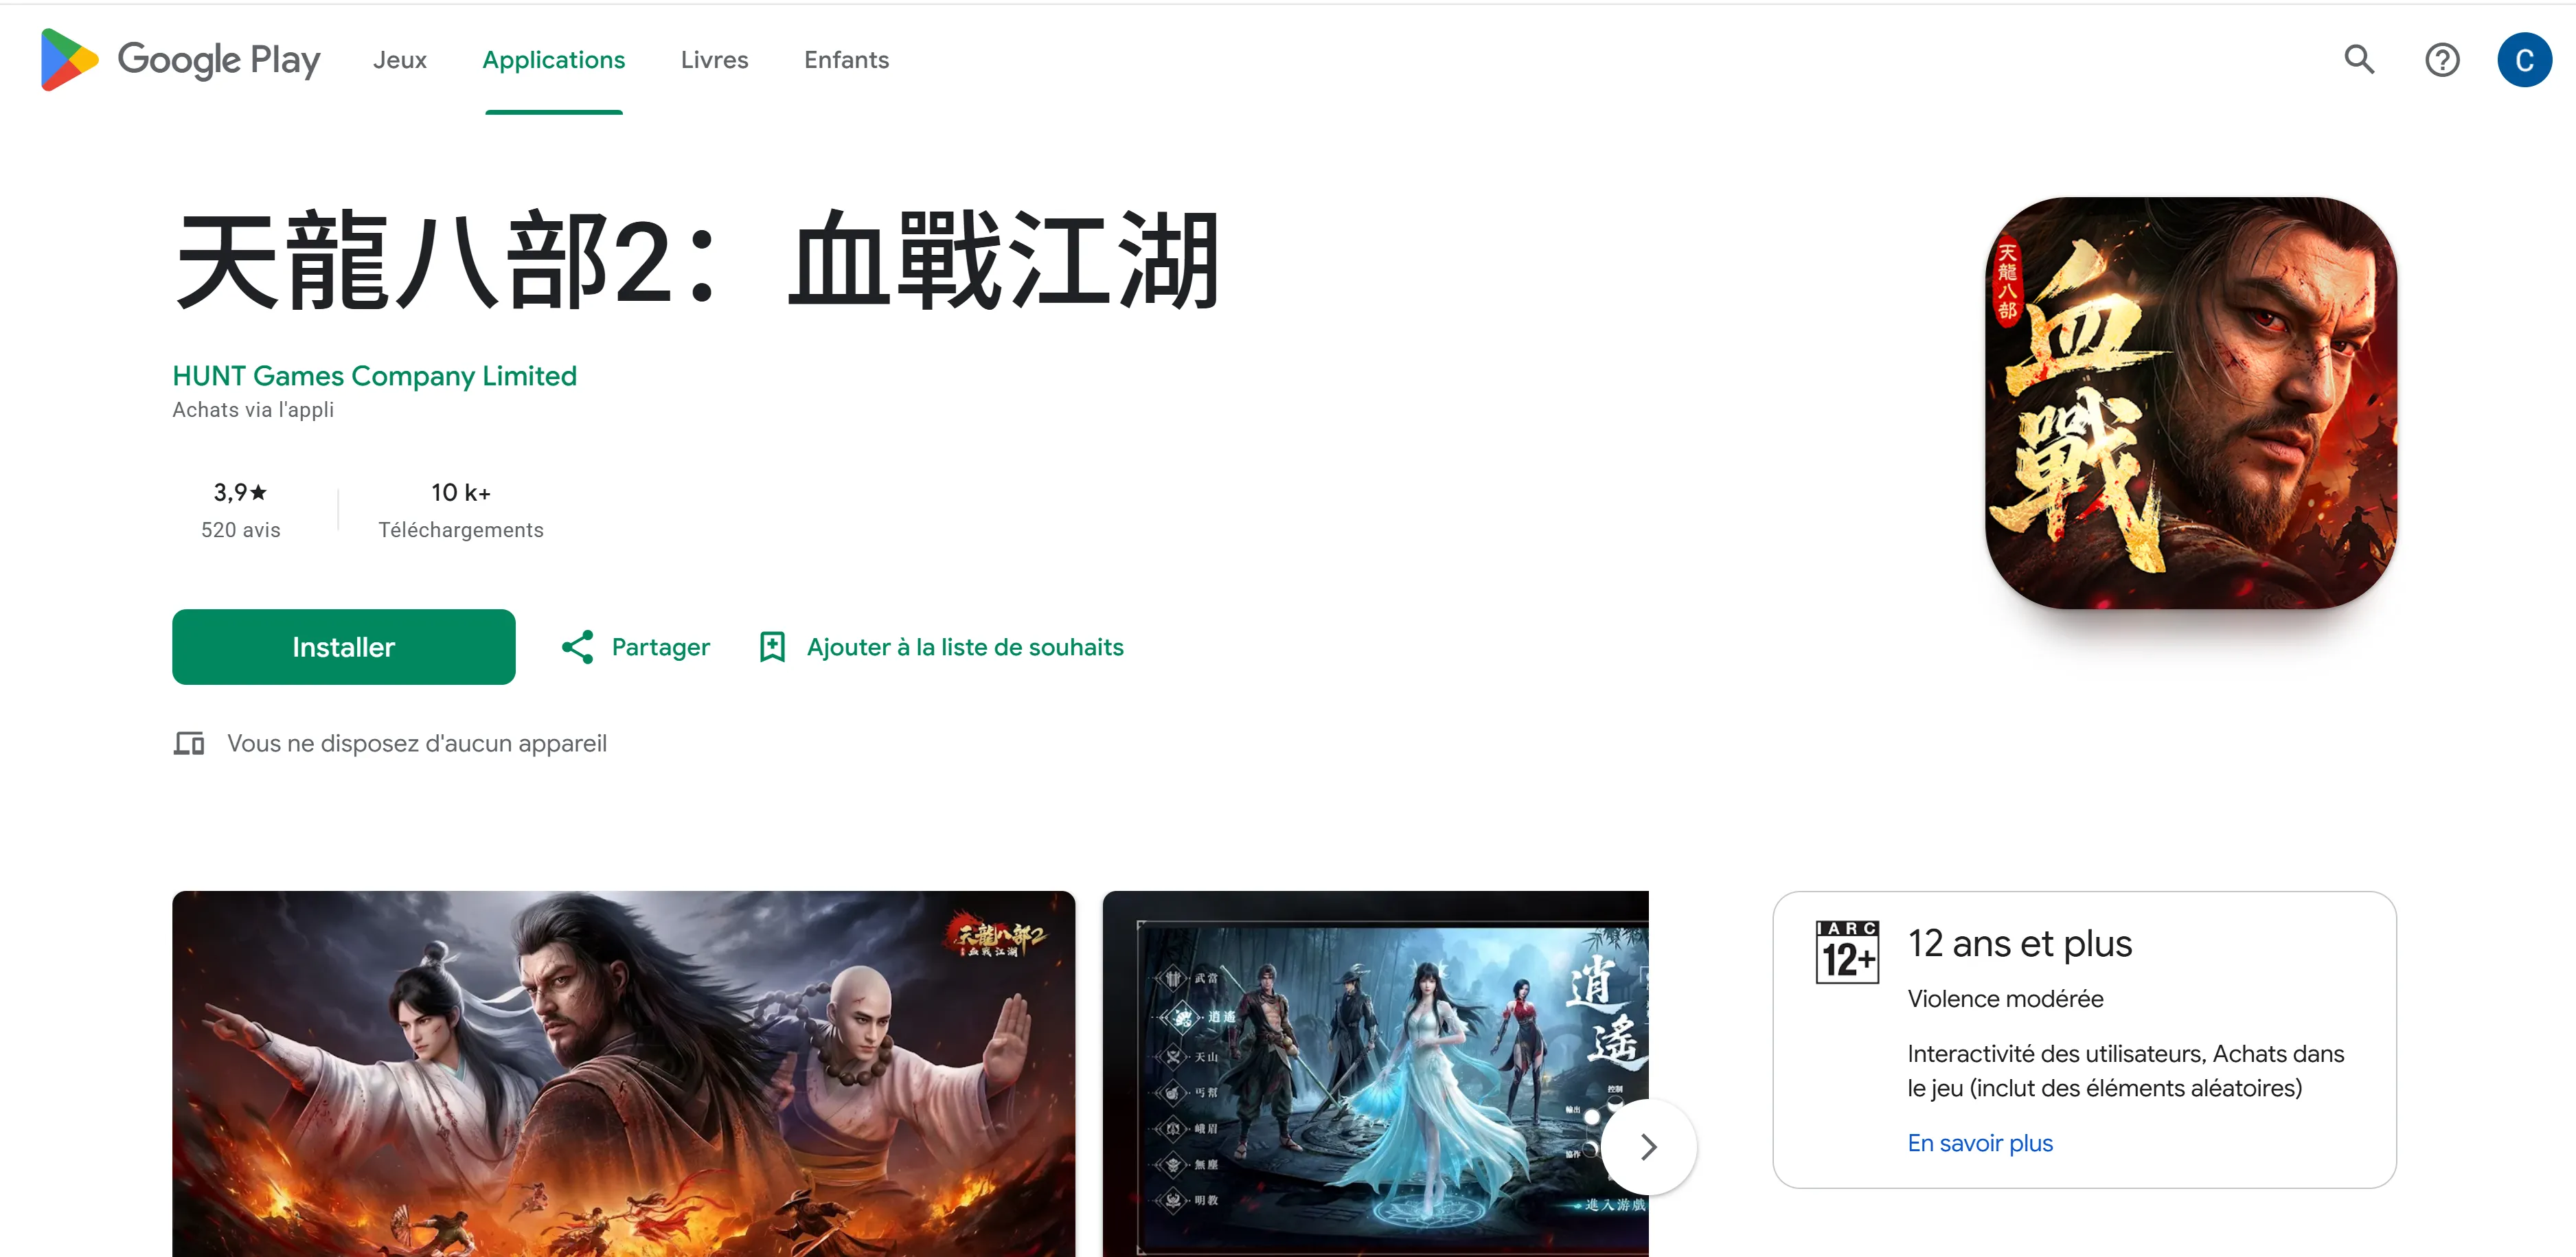Go to the Livres tab
Viewport: 2576px width, 1257px height.
tap(714, 60)
